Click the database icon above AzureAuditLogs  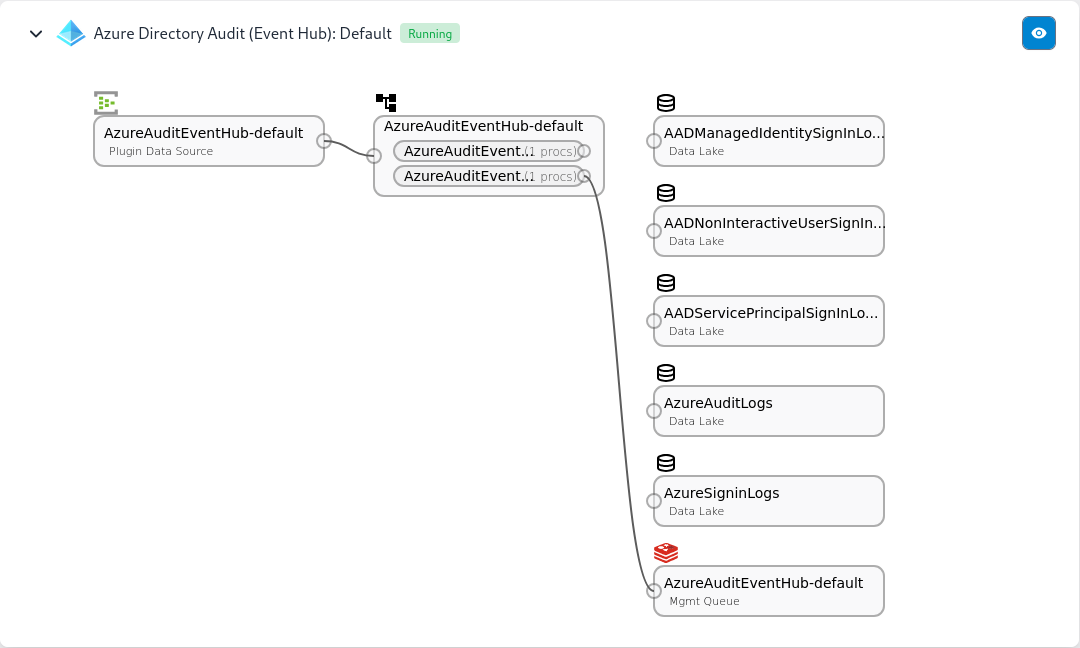coord(666,373)
